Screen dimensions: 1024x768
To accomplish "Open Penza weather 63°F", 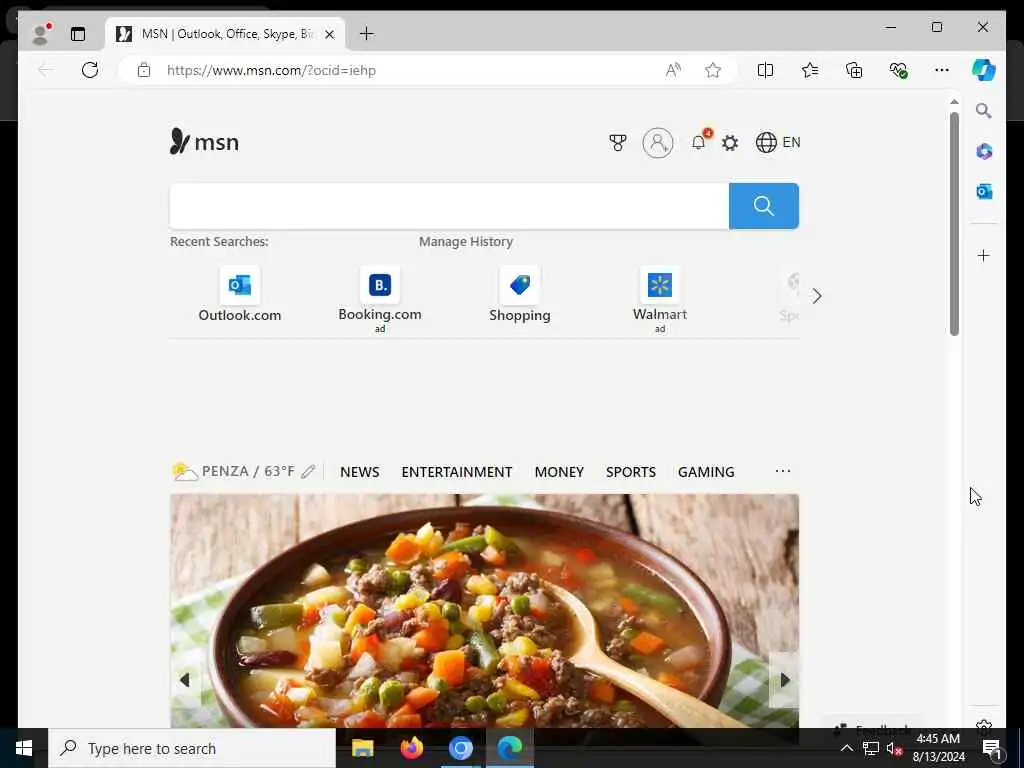I will [234, 472].
